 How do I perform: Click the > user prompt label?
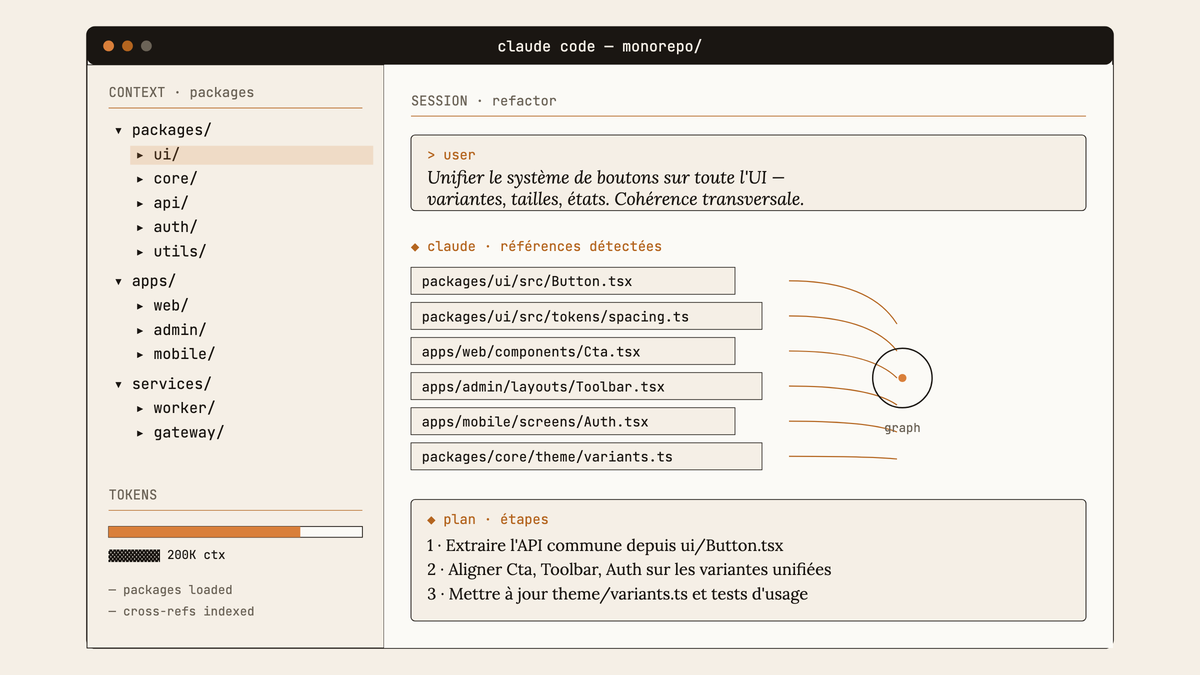451,155
